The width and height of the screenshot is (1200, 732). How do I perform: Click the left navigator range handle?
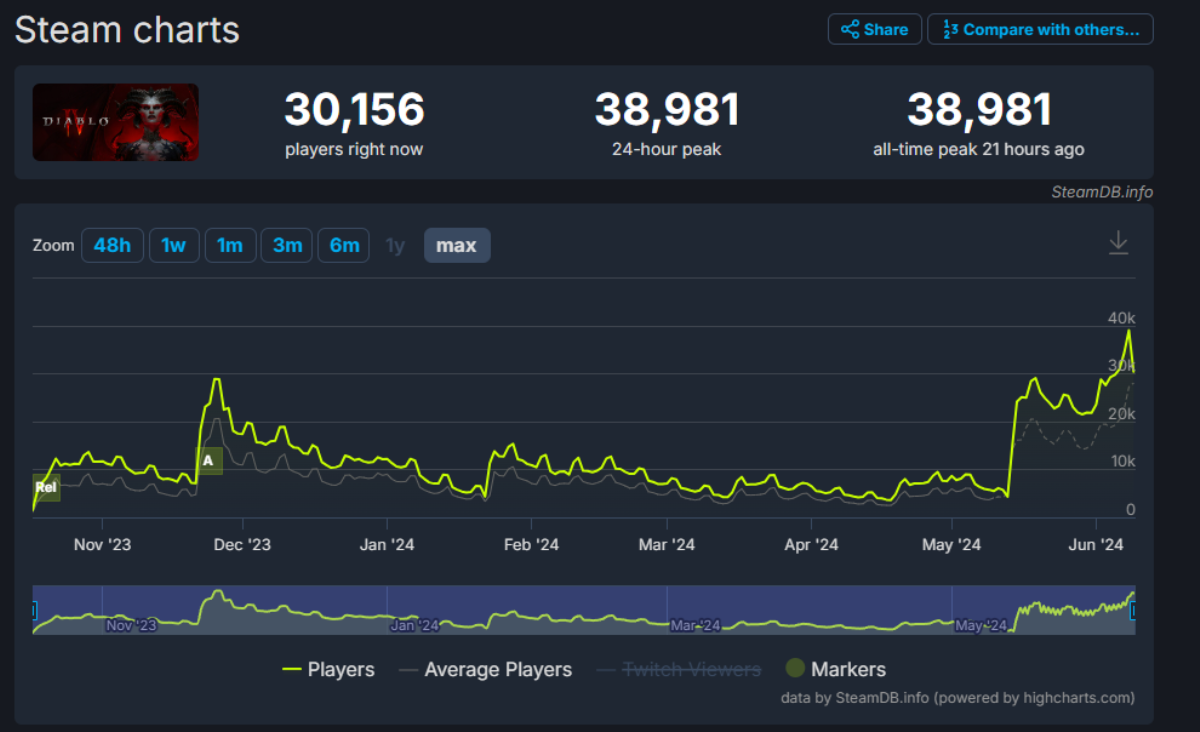pos(33,611)
